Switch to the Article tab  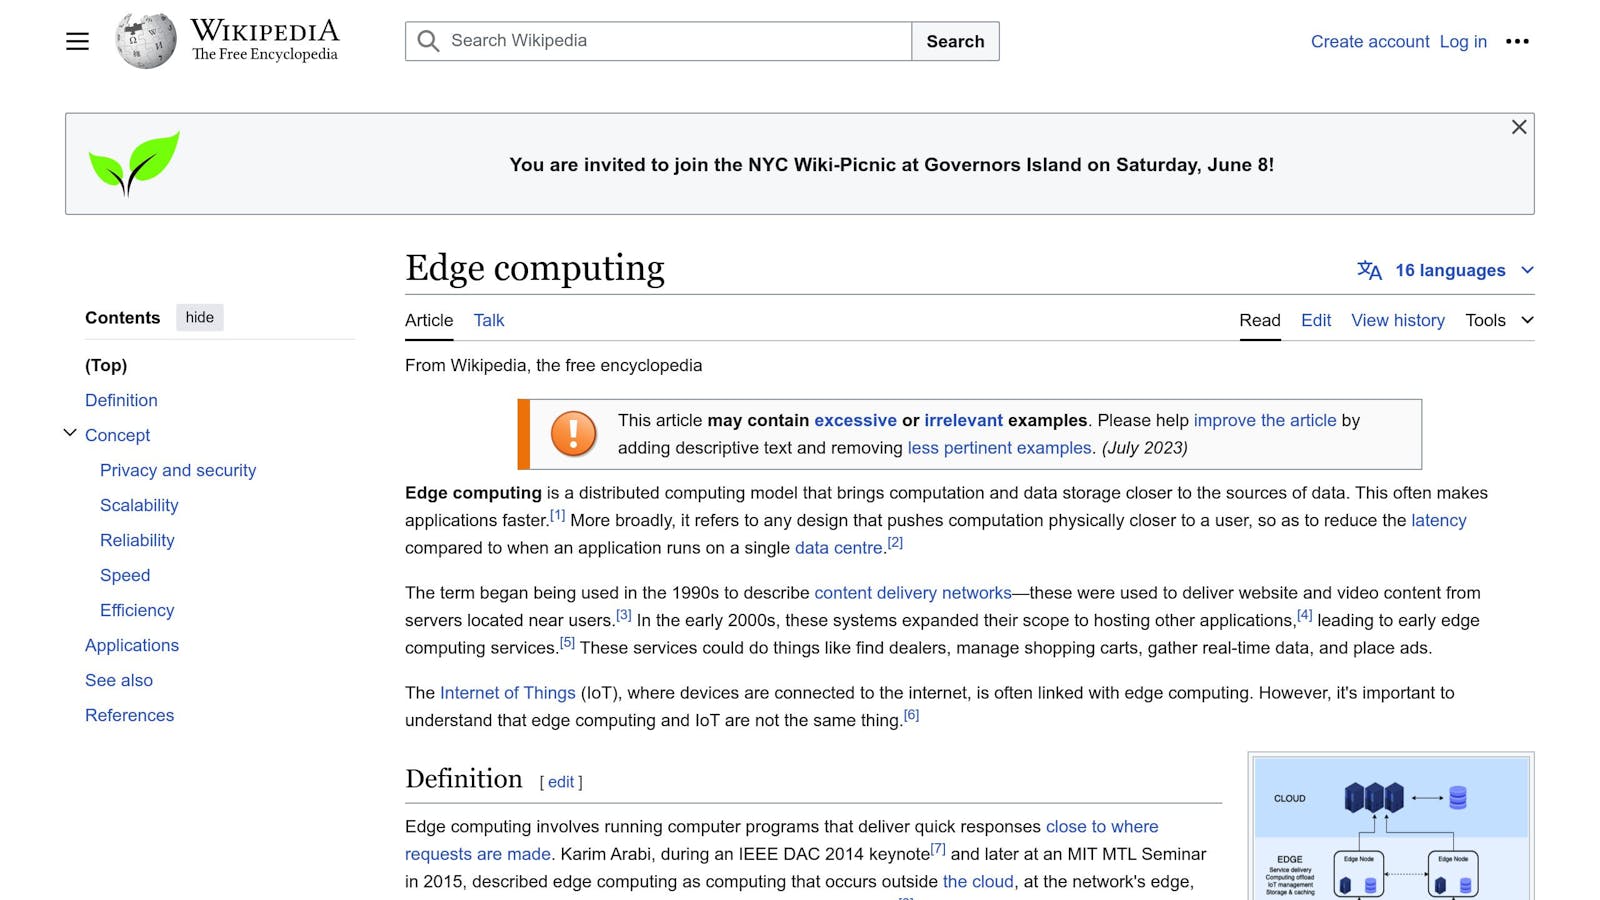click(x=429, y=320)
